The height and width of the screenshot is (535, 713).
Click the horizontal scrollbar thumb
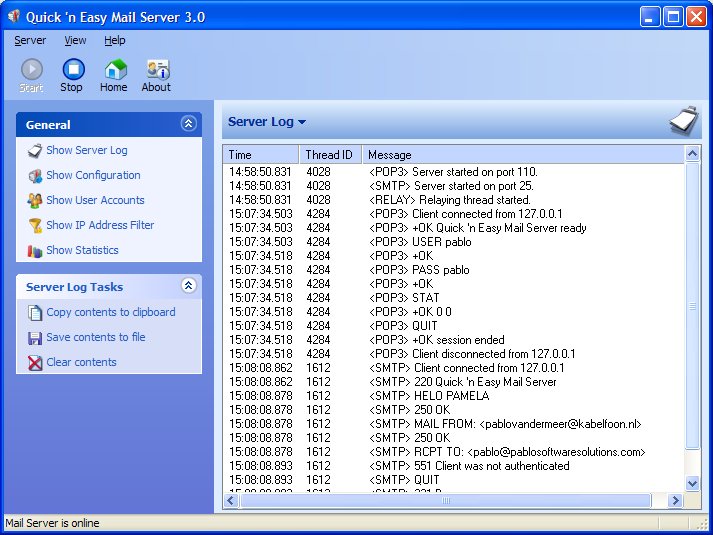pyautogui.click(x=446, y=500)
